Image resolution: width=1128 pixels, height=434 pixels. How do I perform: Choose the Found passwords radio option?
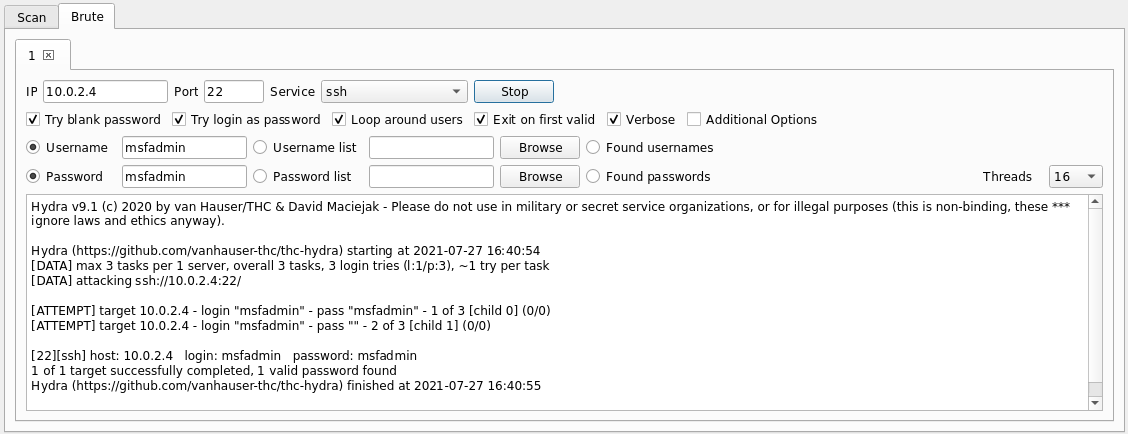tap(593, 177)
